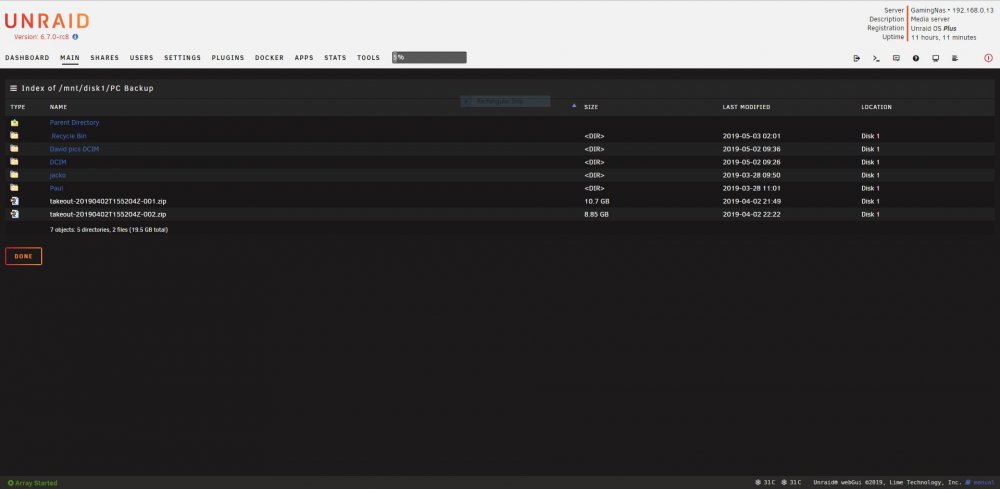1000x489 pixels.
Task: Click the 10.7 GB size value
Action: tap(596, 201)
